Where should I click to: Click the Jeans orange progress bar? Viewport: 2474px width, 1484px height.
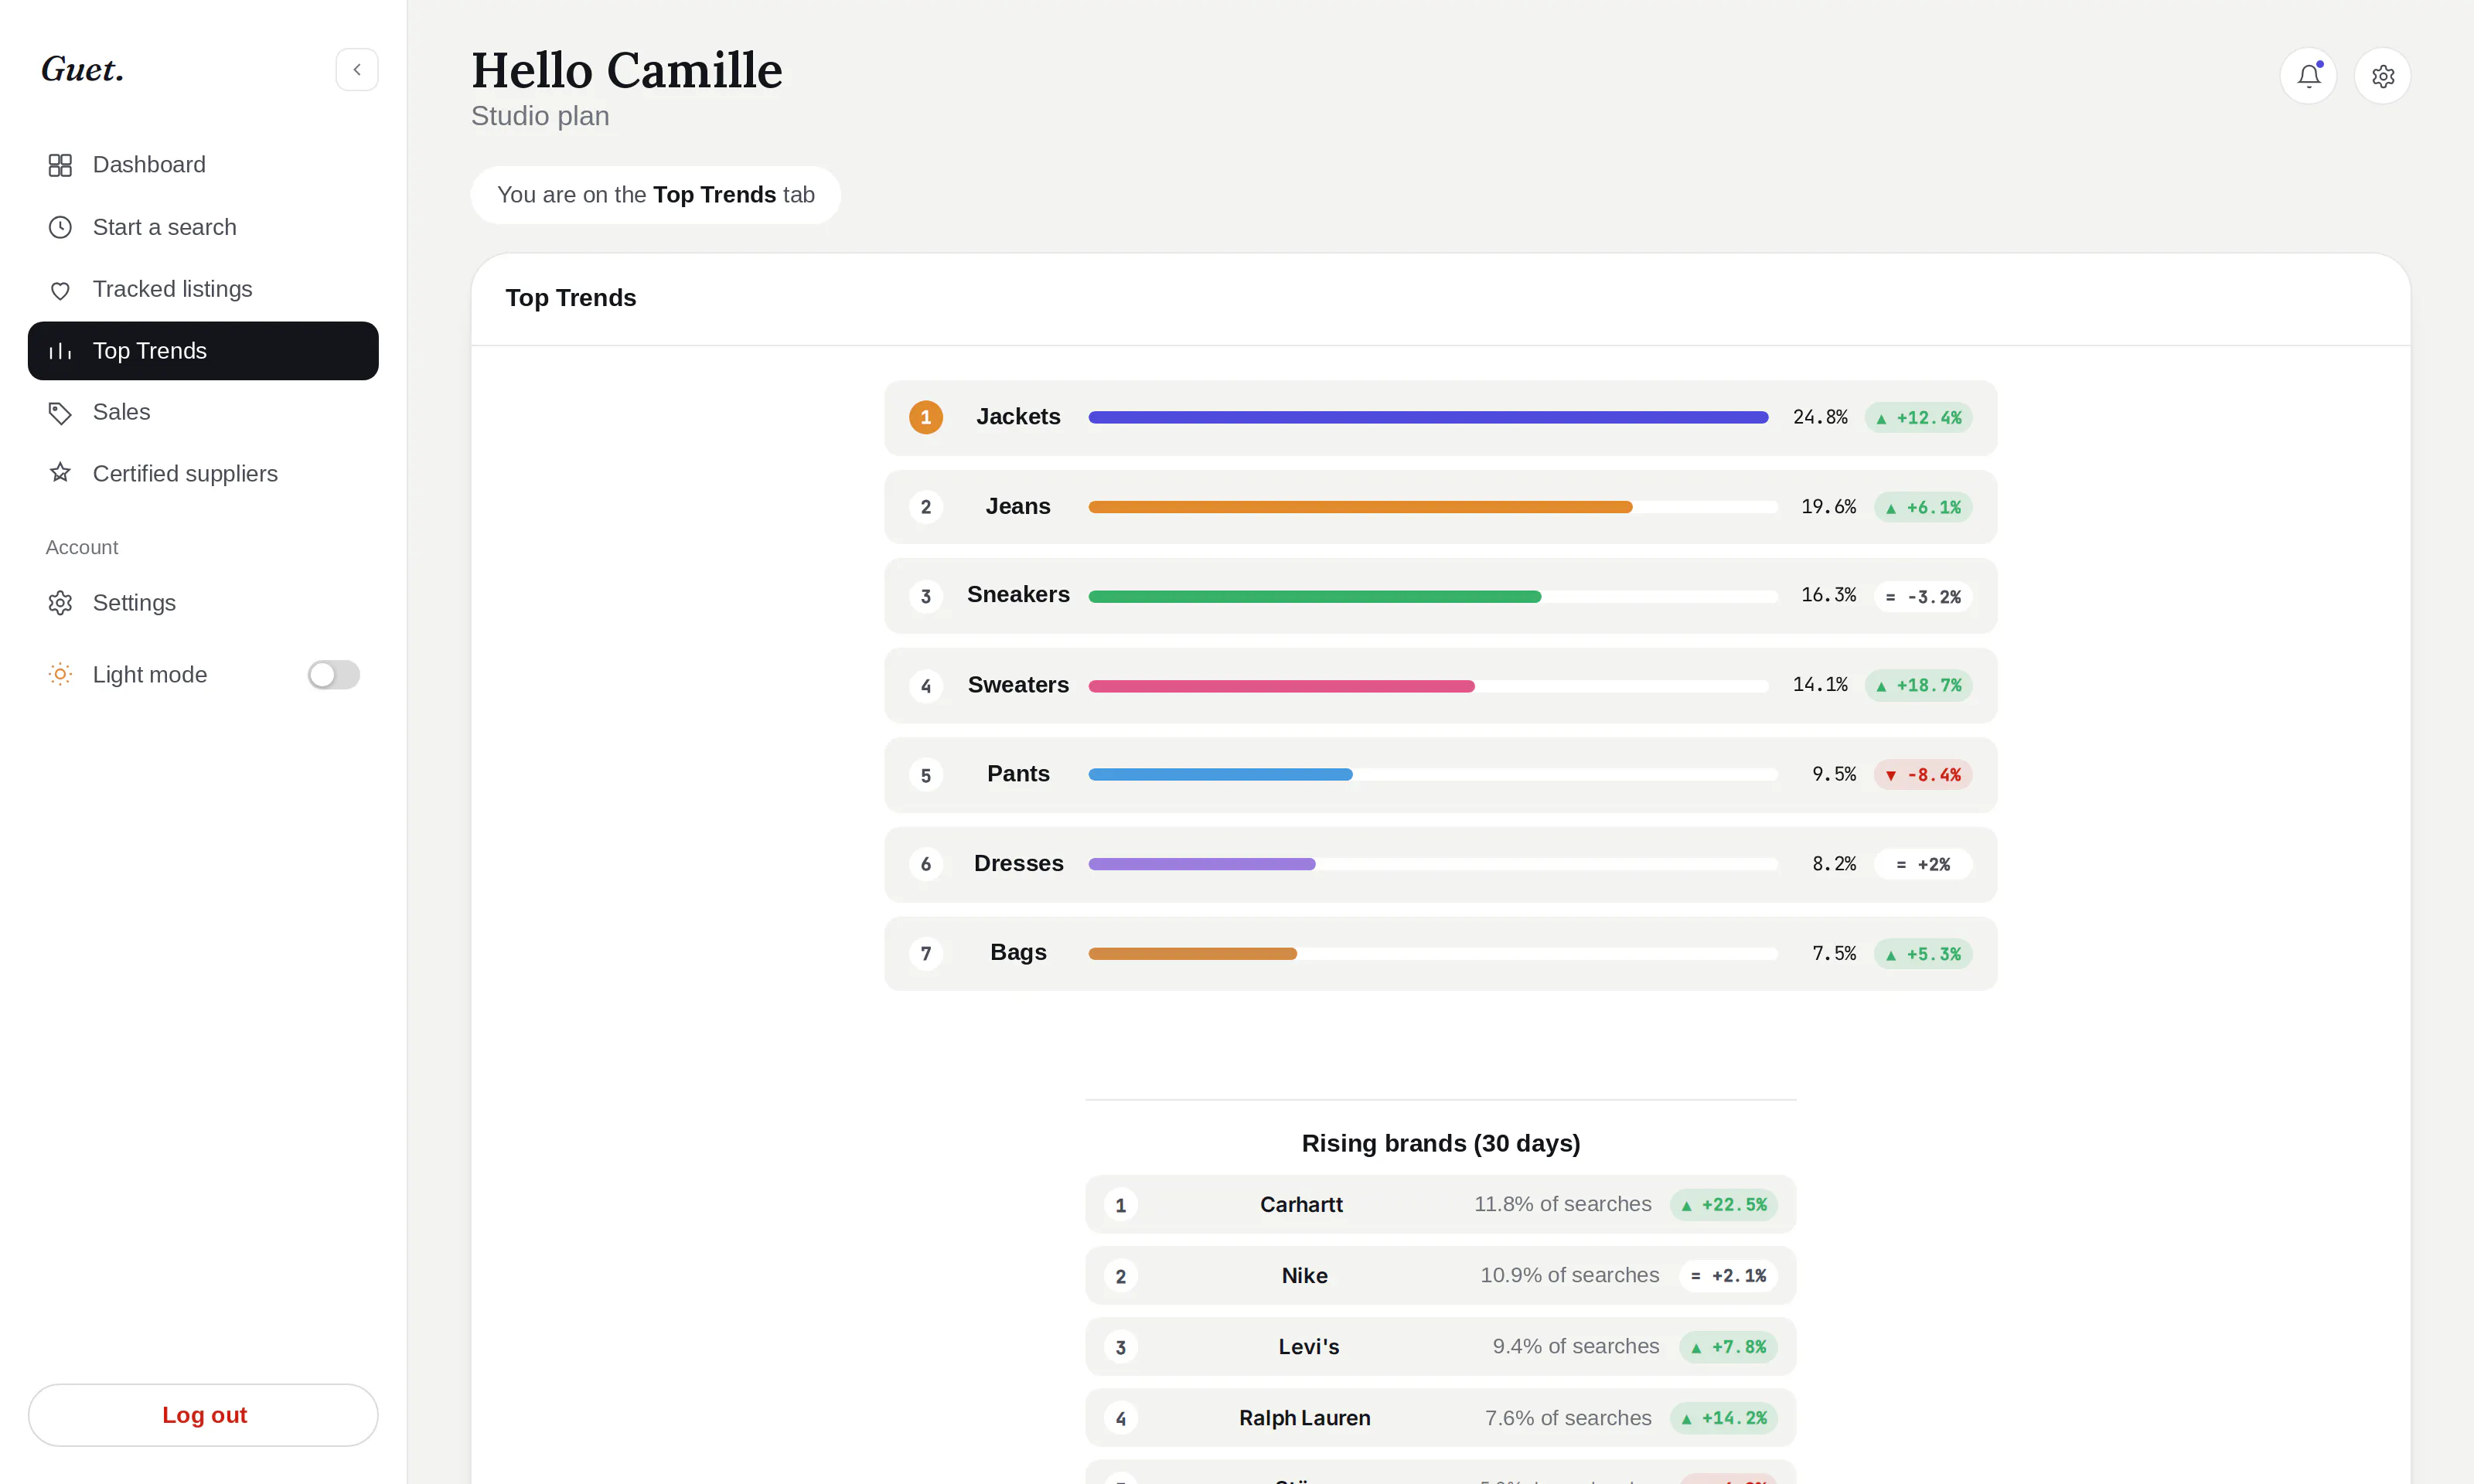pos(1360,507)
